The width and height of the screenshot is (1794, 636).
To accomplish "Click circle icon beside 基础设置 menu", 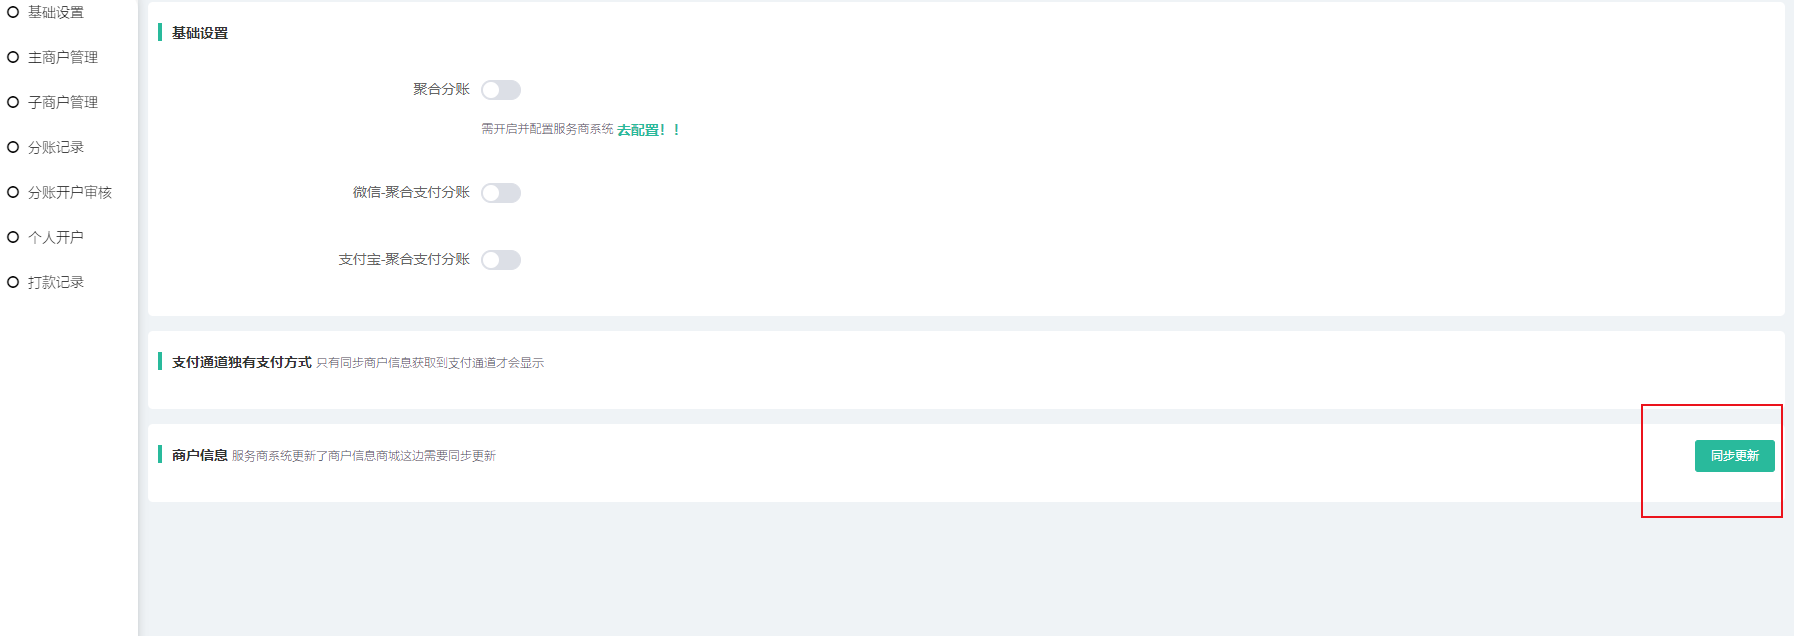I will [x=13, y=12].
